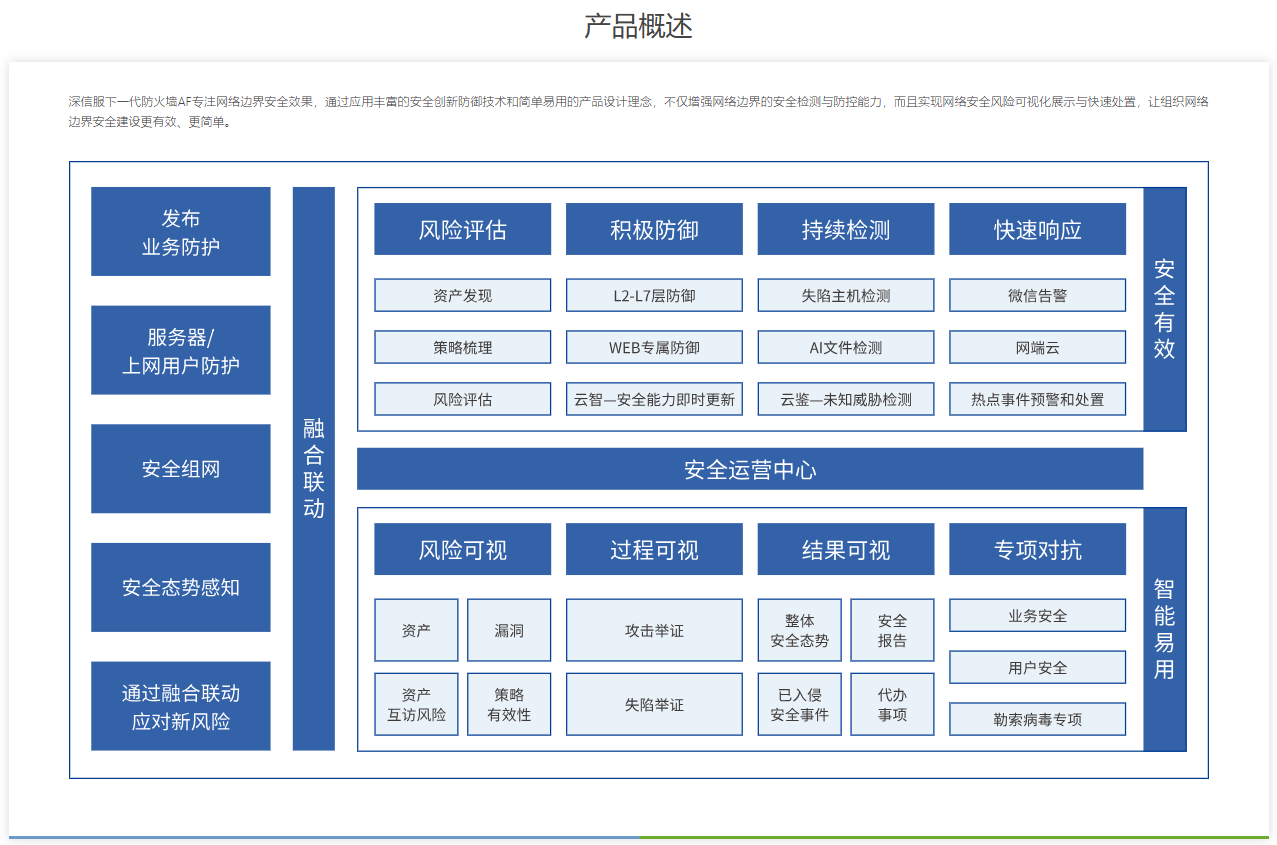Screen dimensions: 1277x845
Task: Select the L2-L7层防御 box
Action: click(654, 295)
